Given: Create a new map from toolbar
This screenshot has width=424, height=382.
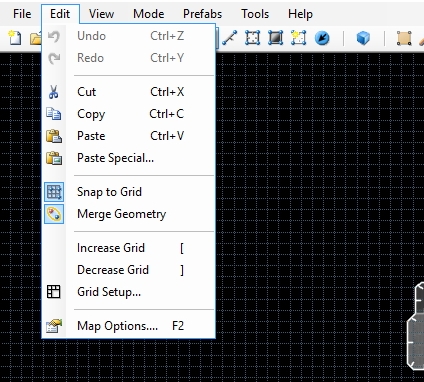Looking at the screenshot, I should tap(14, 38).
